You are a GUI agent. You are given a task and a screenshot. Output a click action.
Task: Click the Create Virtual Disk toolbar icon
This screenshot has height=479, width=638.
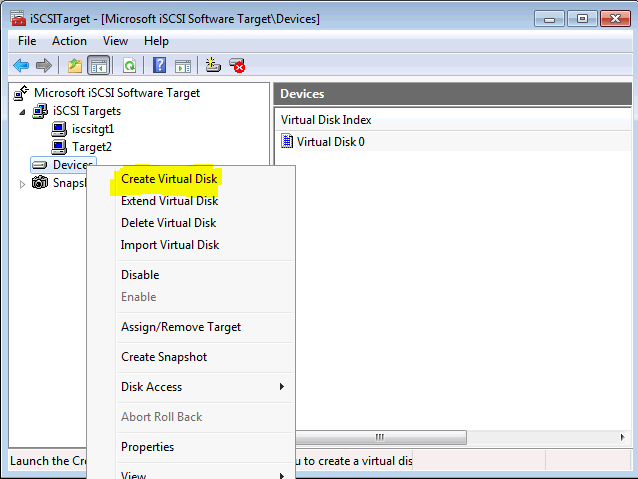[213, 65]
